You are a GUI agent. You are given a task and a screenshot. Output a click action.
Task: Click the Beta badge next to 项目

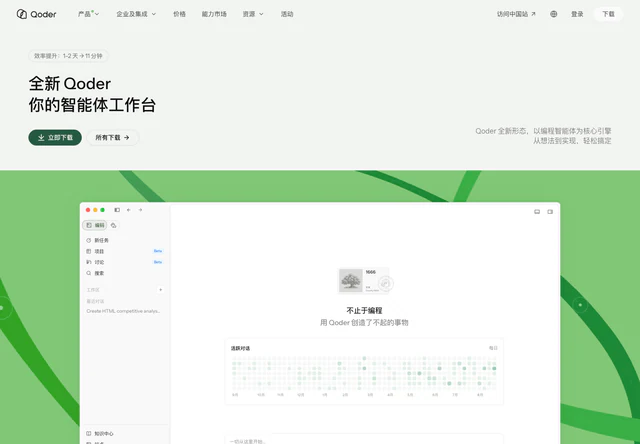pos(158,251)
